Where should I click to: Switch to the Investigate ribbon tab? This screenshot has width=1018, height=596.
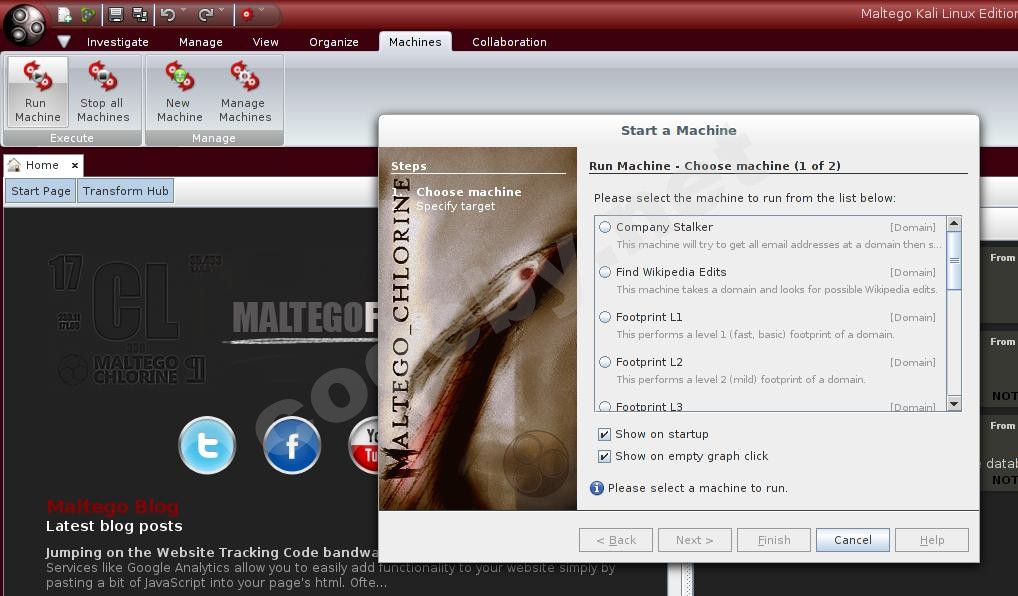[x=118, y=42]
